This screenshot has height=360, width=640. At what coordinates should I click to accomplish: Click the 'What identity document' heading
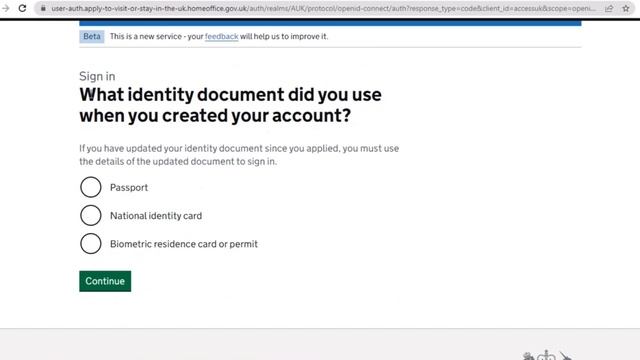(x=230, y=105)
